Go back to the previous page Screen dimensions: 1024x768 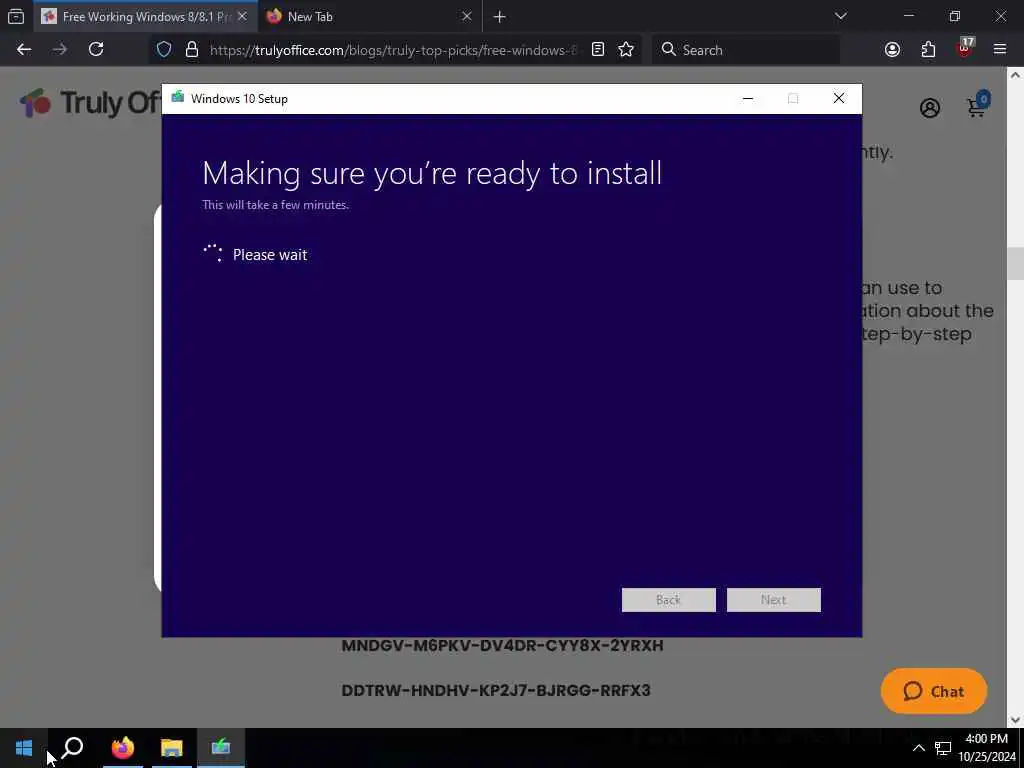(x=24, y=50)
